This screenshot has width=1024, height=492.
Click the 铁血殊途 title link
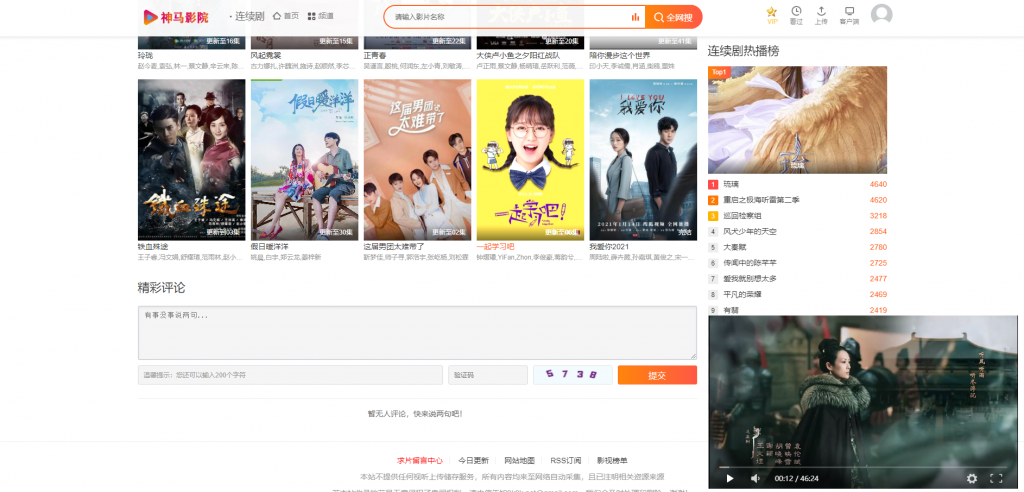click(153, 247)
